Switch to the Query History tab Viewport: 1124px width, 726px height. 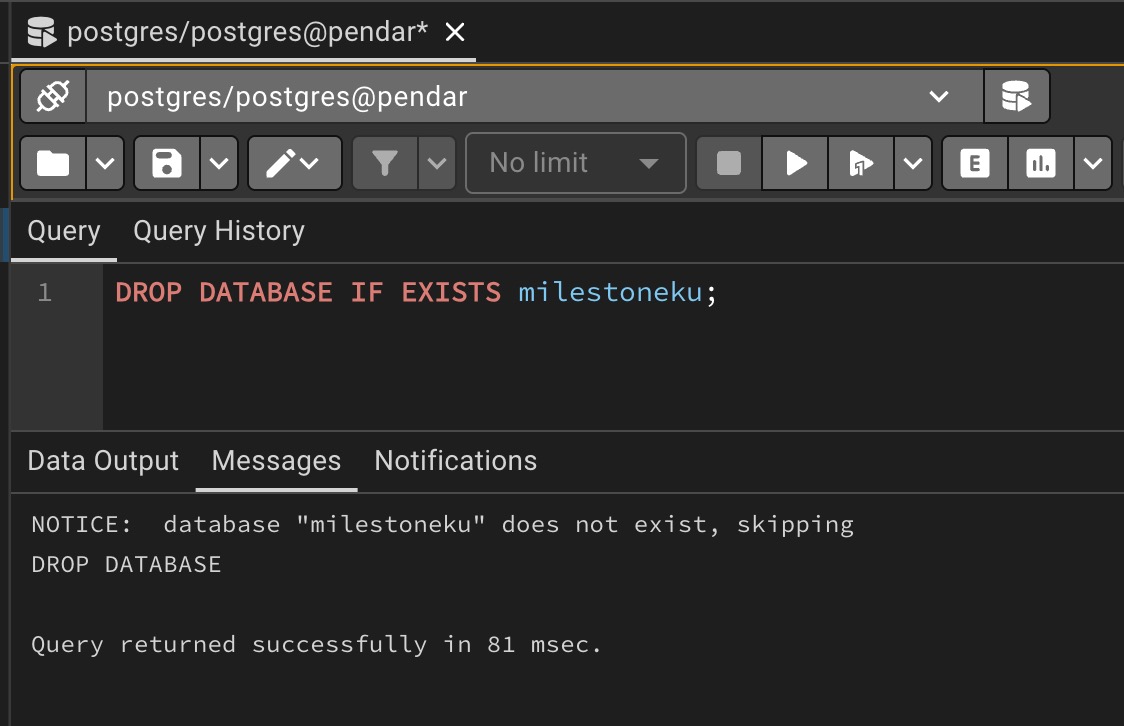[x=219, y=231]
